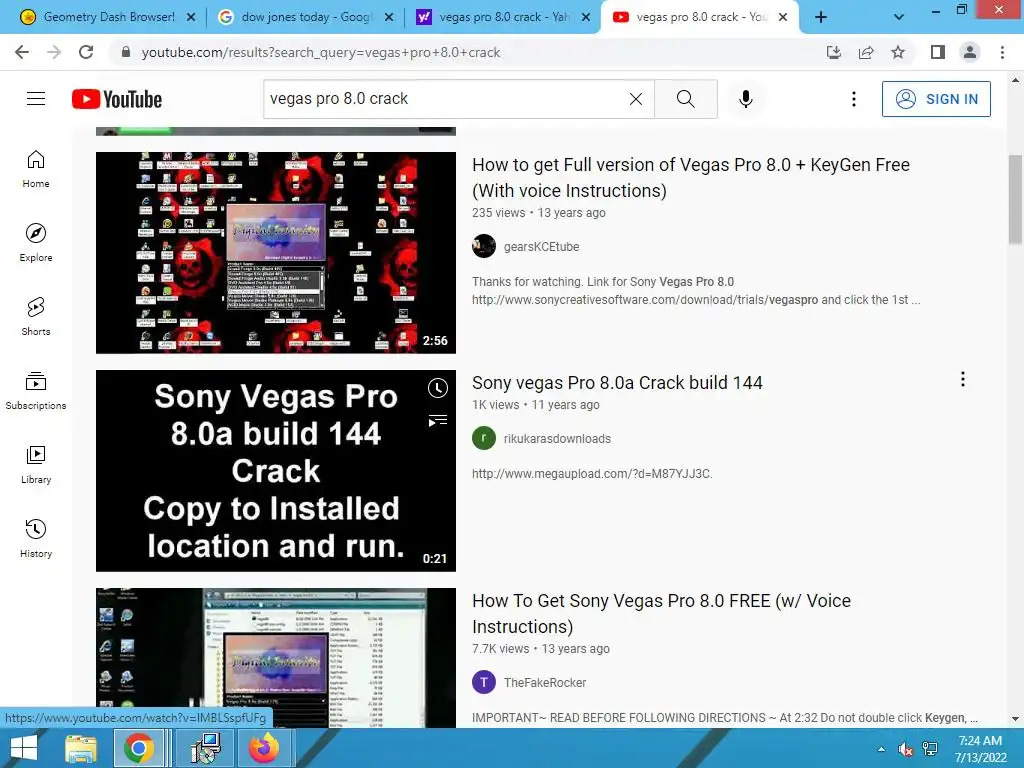Image resolution: width=1024 pixels, height=768 pixels.
Task: Click gearsKCEtube channel avatar
Action: (x=484, y=246)
